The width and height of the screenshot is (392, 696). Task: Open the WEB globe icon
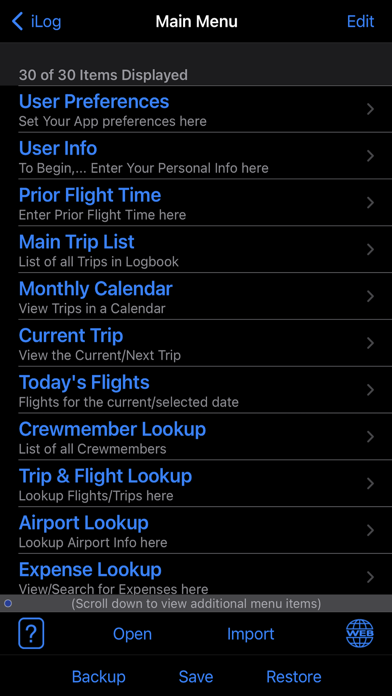[360, 633]
